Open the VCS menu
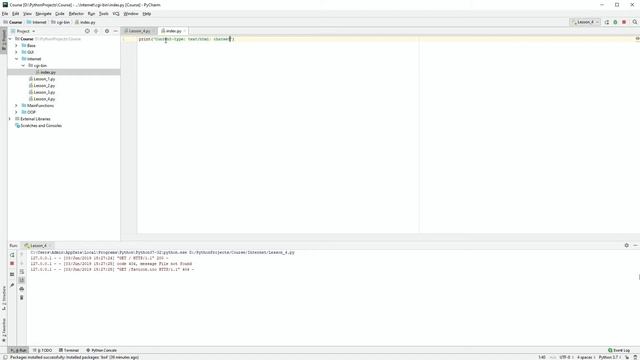Image resolution: width=640 pixels, height=360 pixels. (x=116, y=13)
